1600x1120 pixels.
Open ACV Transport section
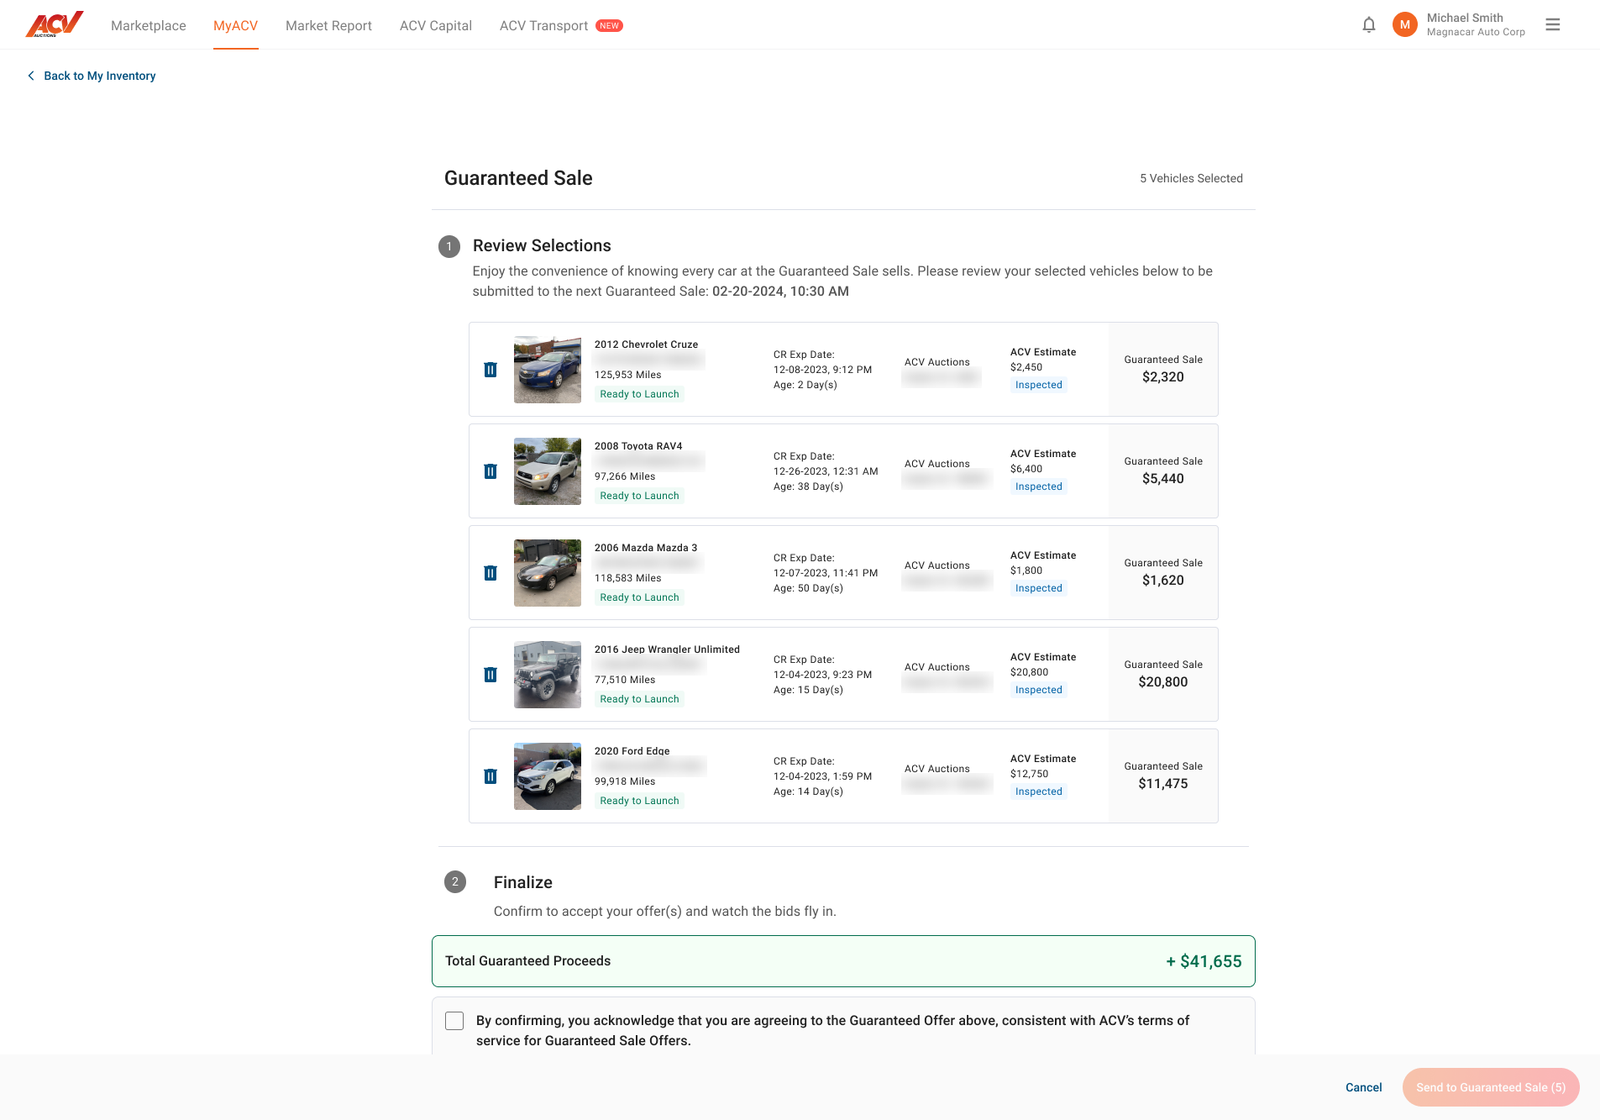[543, 26]
